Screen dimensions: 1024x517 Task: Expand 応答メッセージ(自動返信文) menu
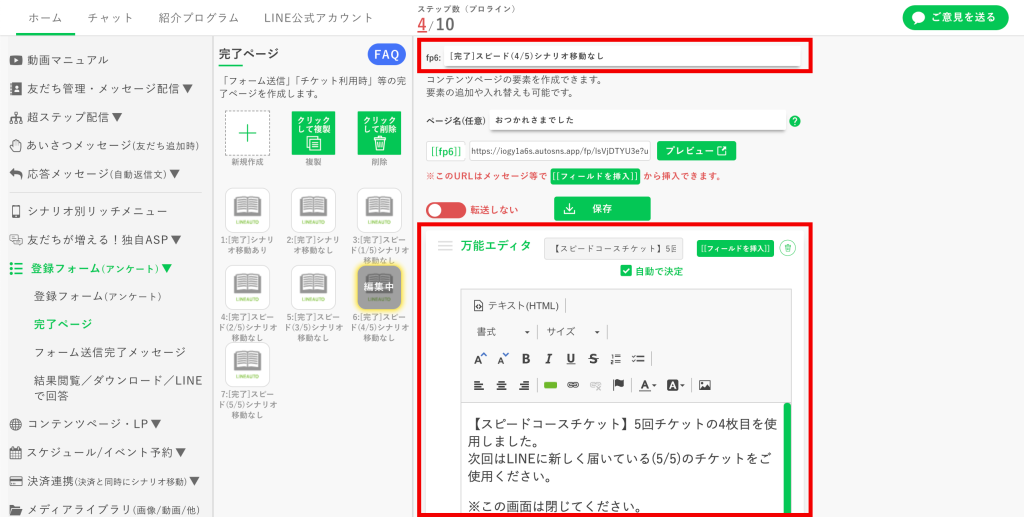click(95, 174)
